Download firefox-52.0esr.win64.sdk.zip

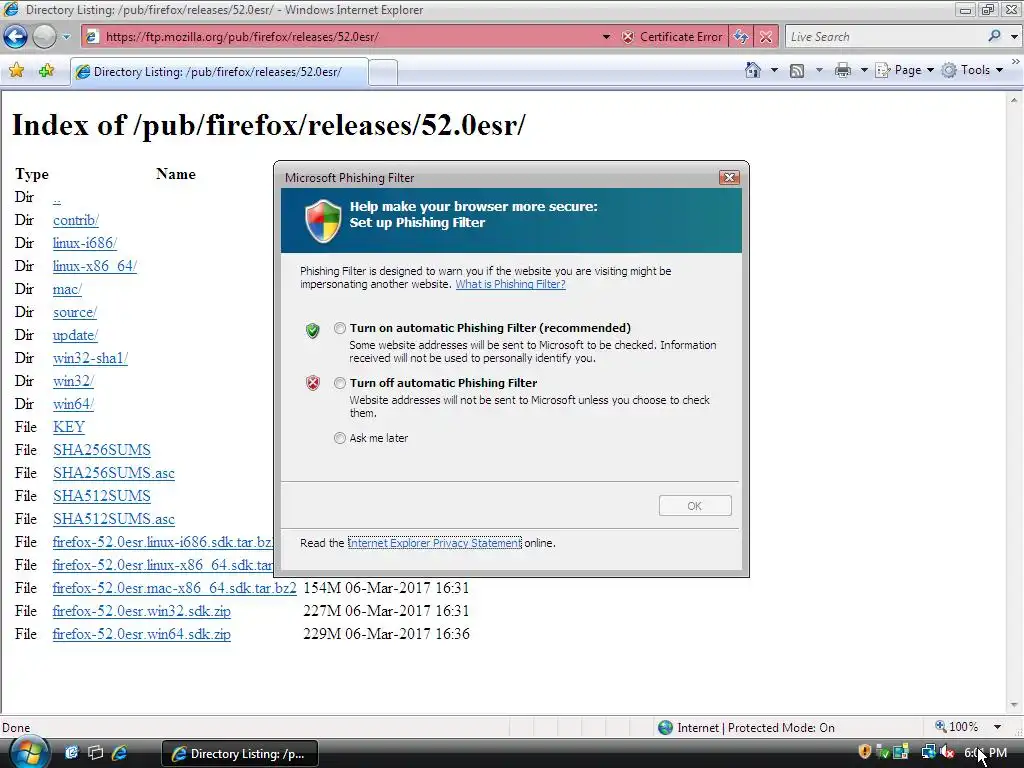pyautogui.click(x=142, y=633)
